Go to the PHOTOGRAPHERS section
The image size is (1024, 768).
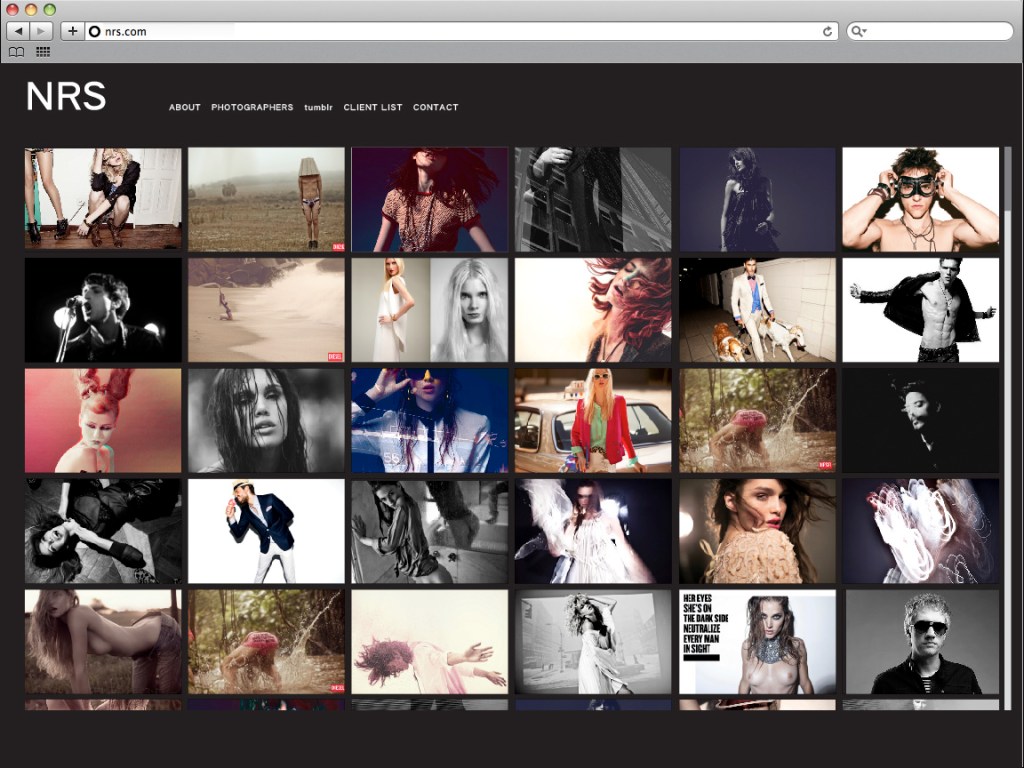point(252,107)
